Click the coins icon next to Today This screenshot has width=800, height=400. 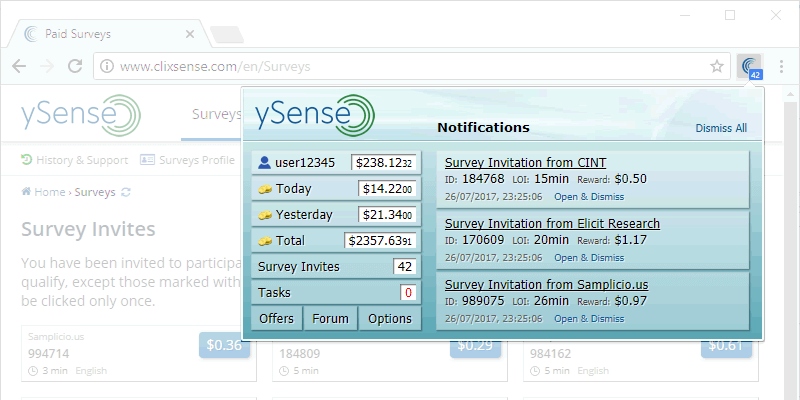265,189
